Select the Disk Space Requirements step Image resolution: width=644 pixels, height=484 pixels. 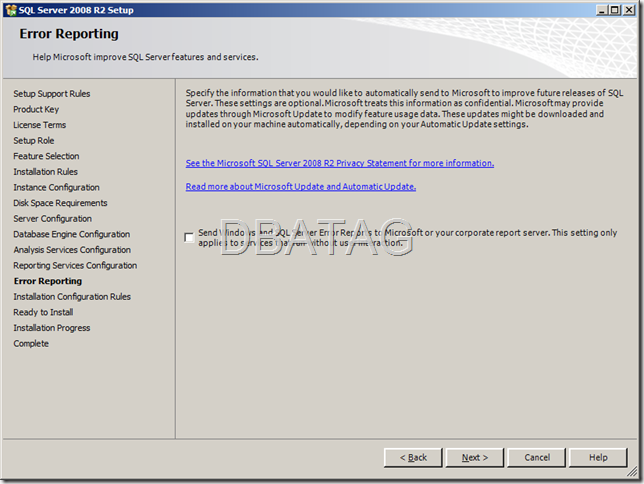[60, 203]
